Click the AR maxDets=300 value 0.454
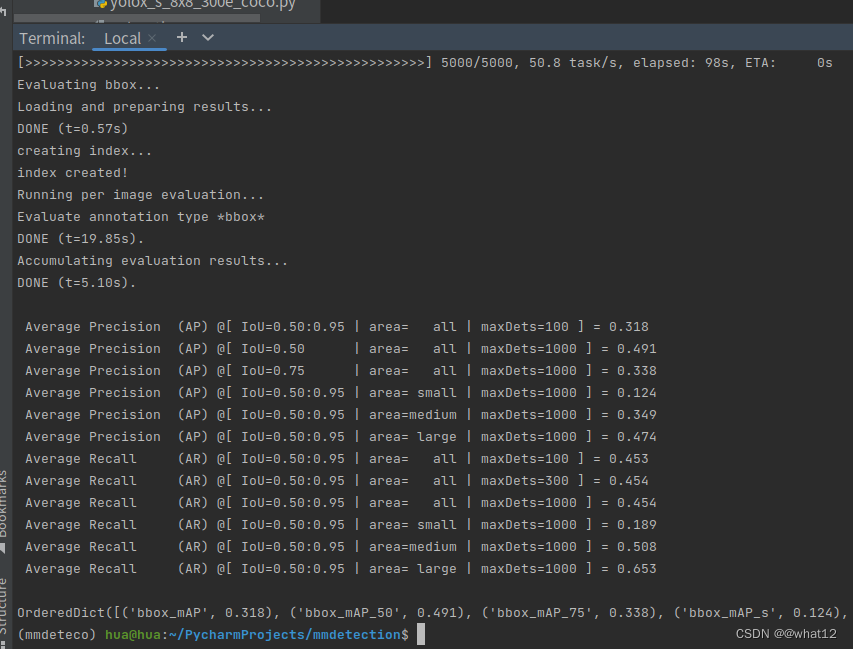The height and width of the screenshot is (649, 853). 628,481
